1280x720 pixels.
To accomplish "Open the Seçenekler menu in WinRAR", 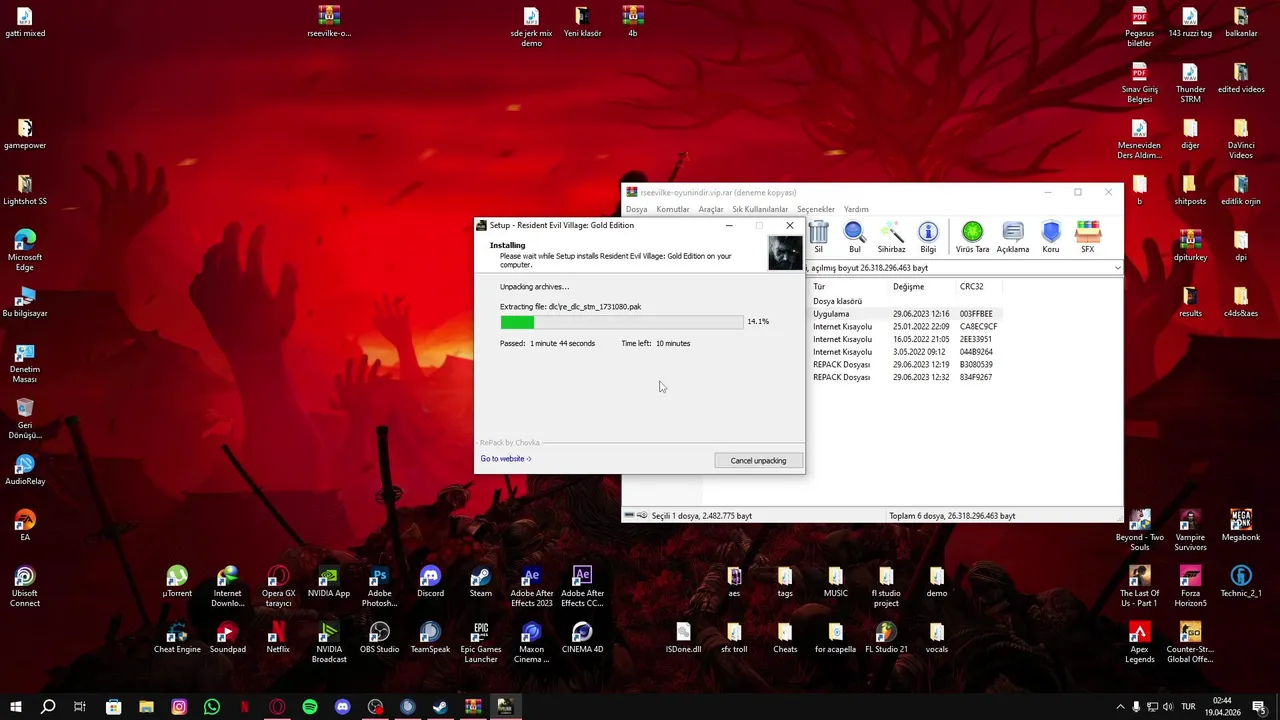I will [816, 210].
